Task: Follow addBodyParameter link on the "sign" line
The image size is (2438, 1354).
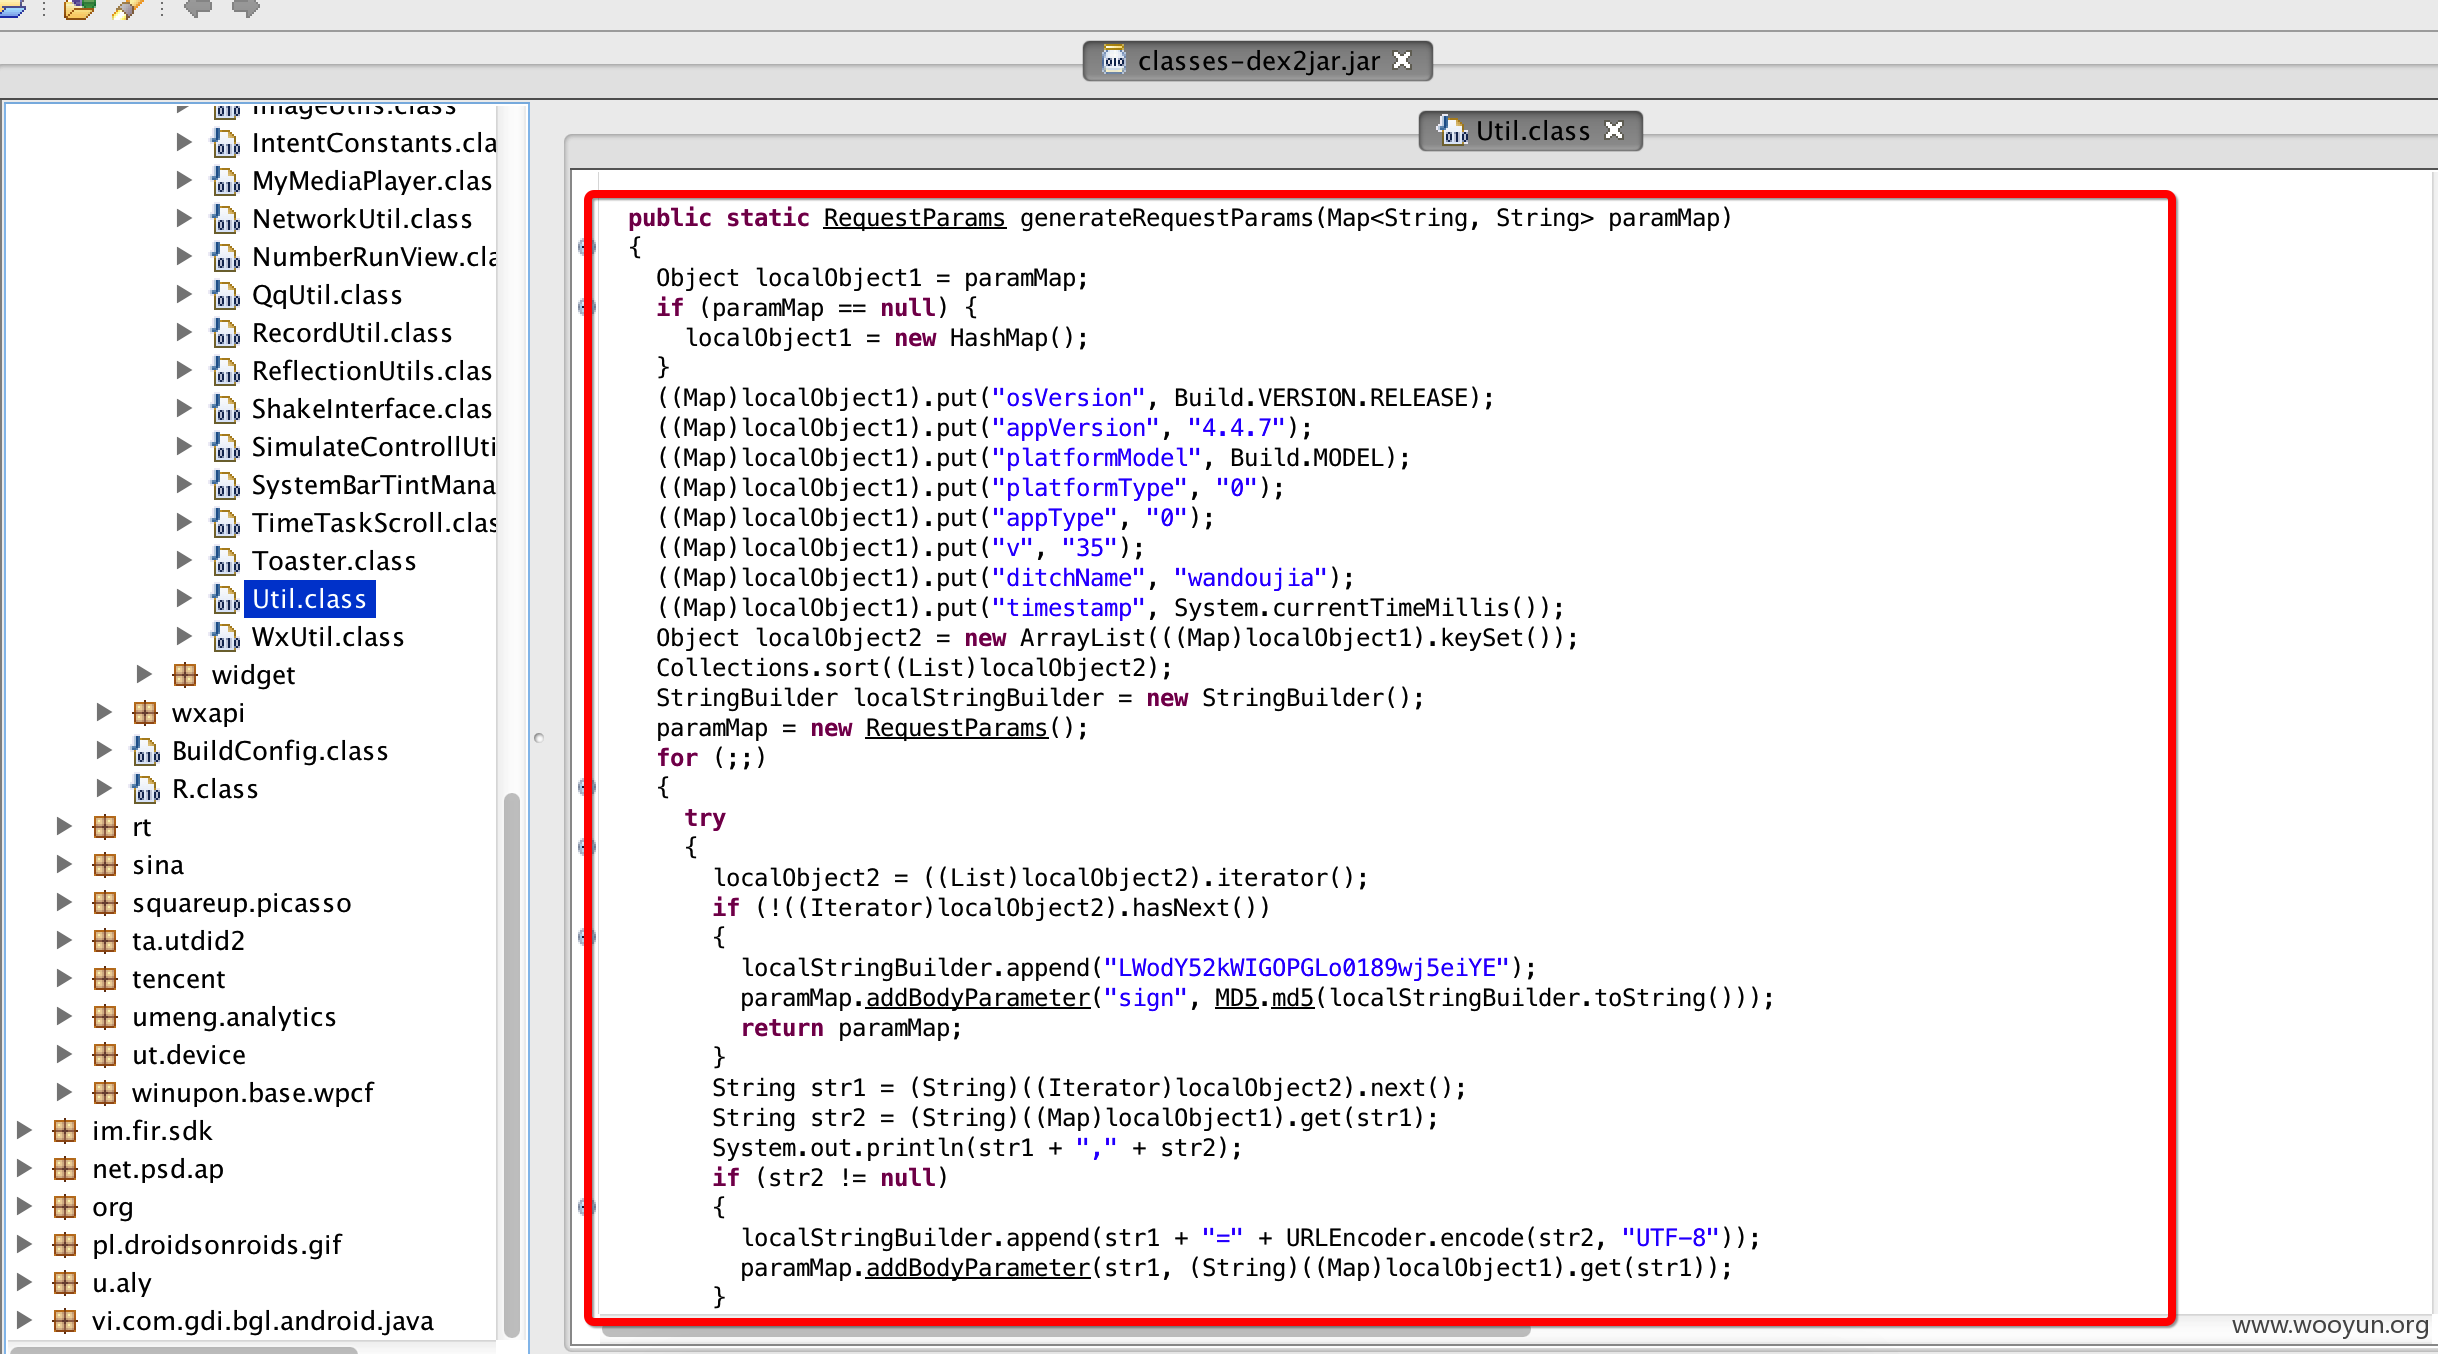Action: (x=977, y=998)
